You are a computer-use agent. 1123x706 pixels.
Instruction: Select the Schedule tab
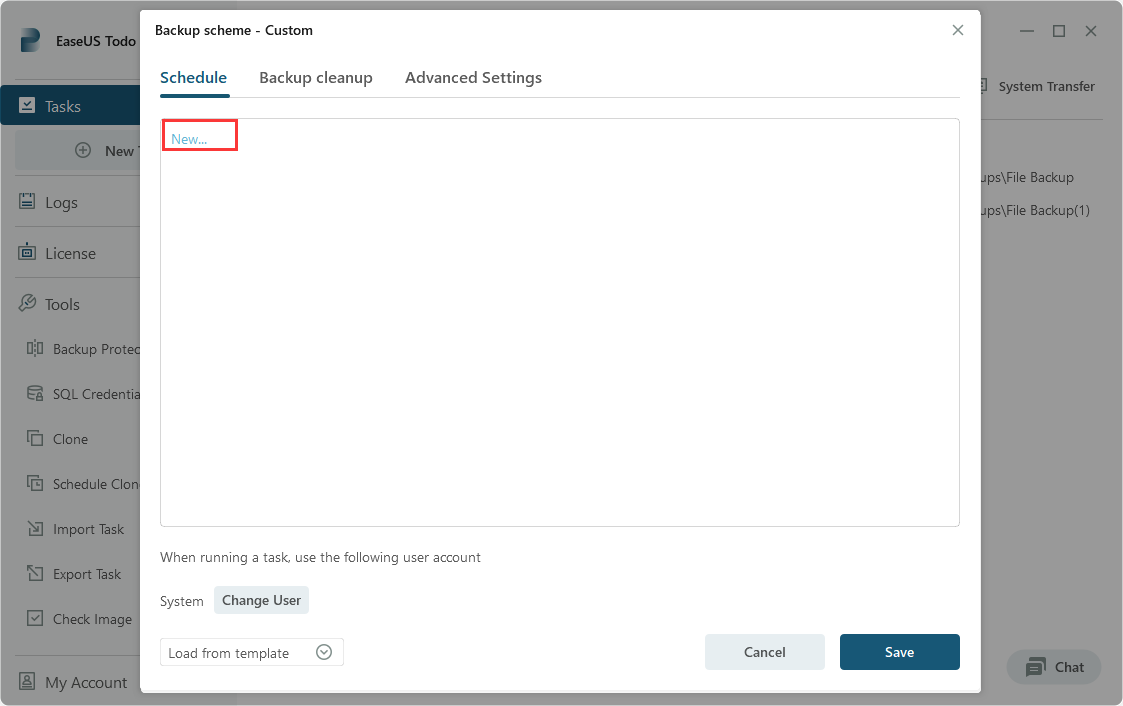click(193, 77)
